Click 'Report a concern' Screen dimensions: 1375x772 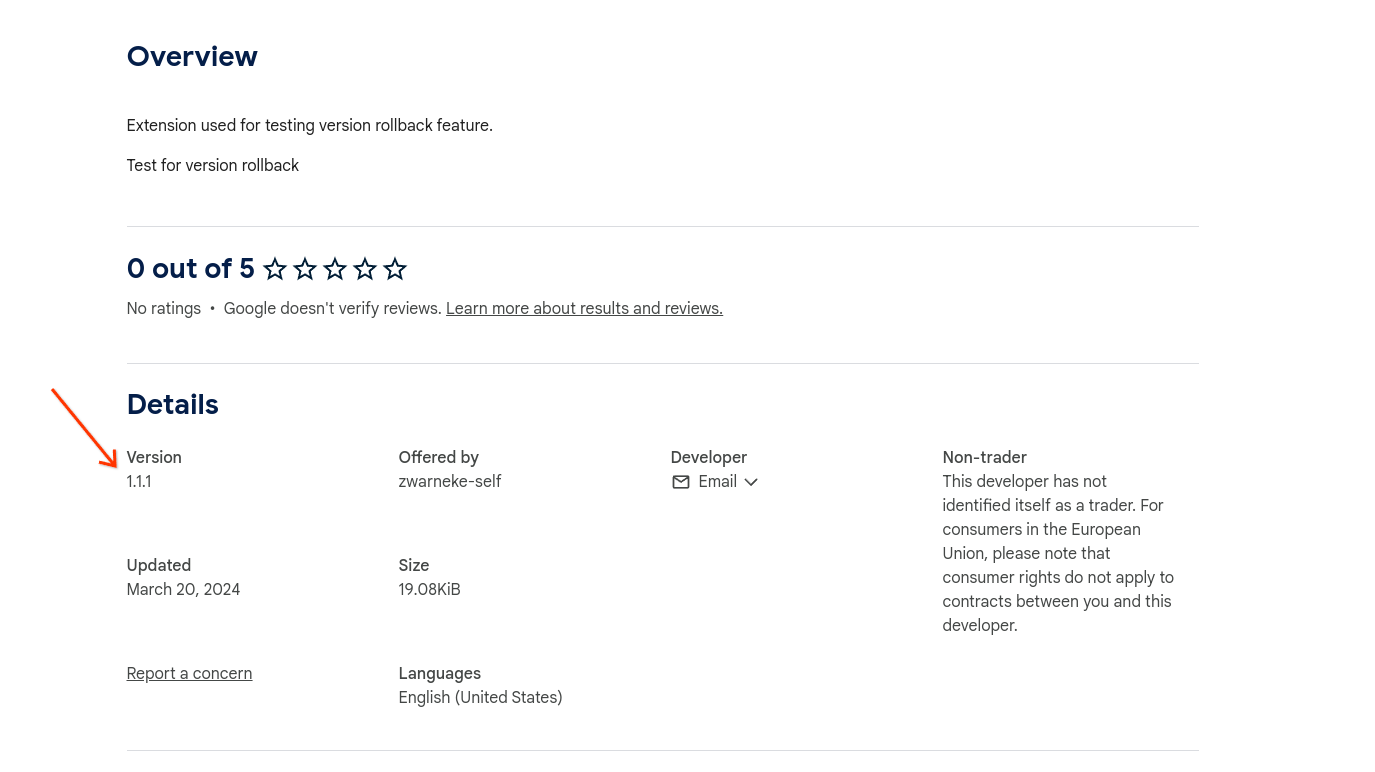189,673
